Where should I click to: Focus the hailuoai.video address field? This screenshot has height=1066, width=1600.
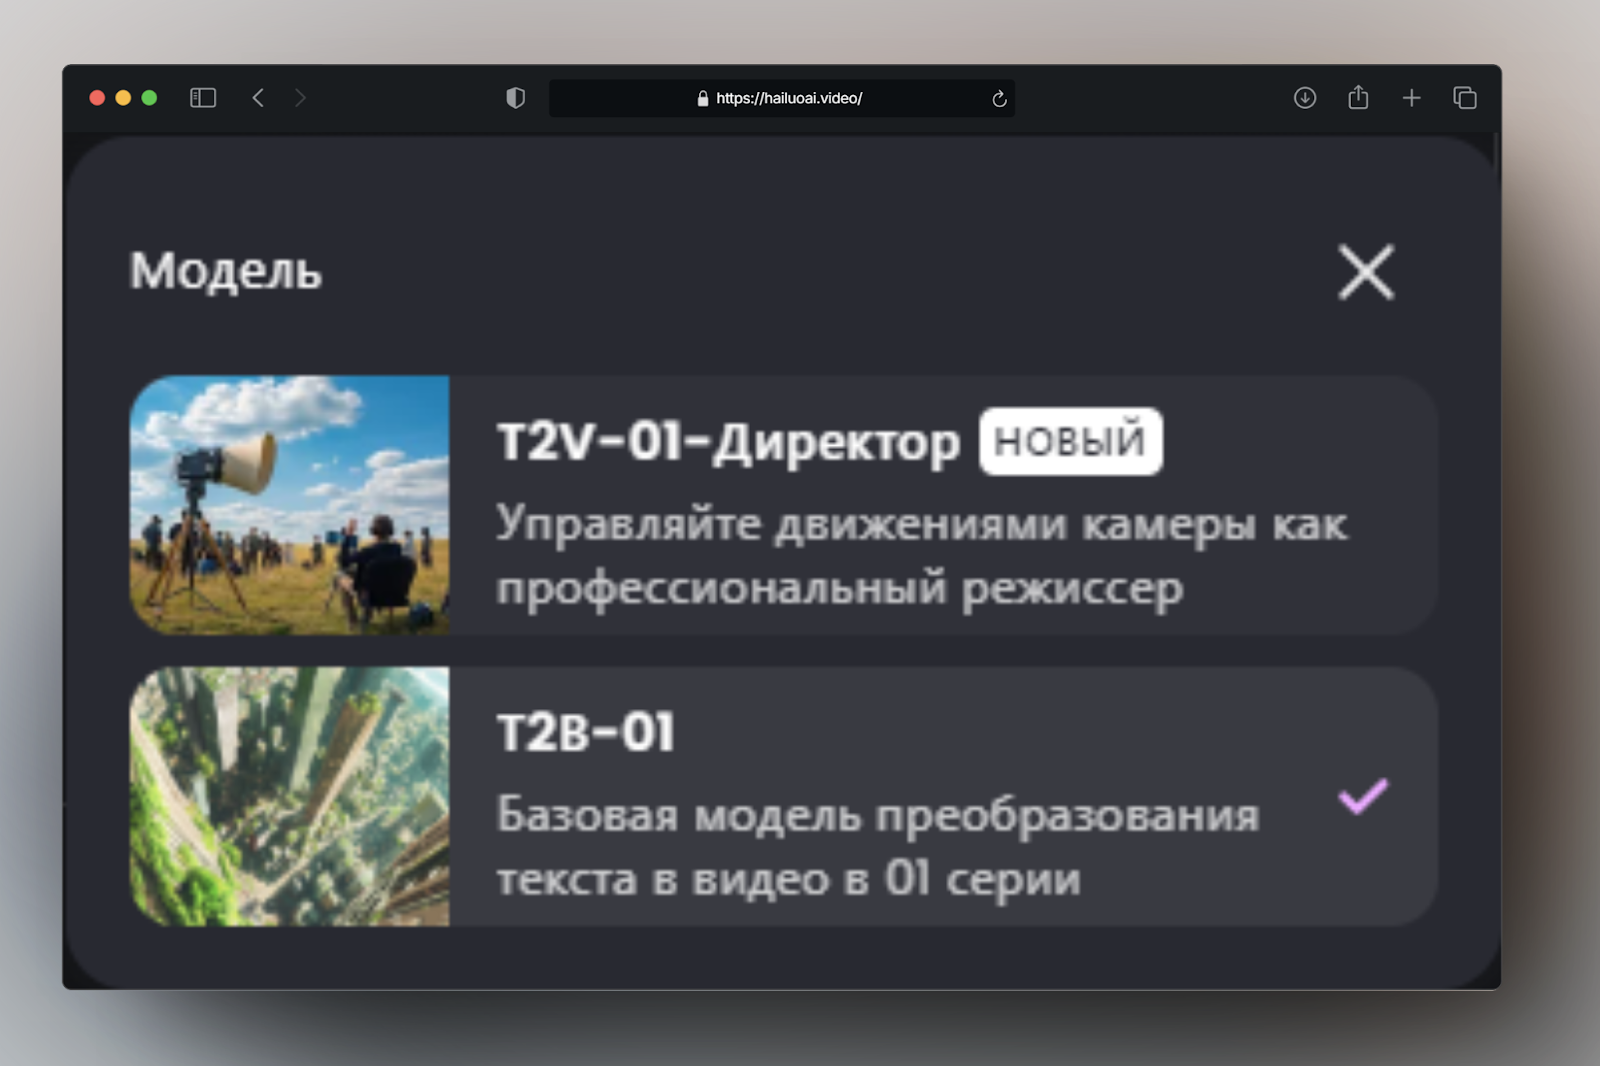click(782, 98)
